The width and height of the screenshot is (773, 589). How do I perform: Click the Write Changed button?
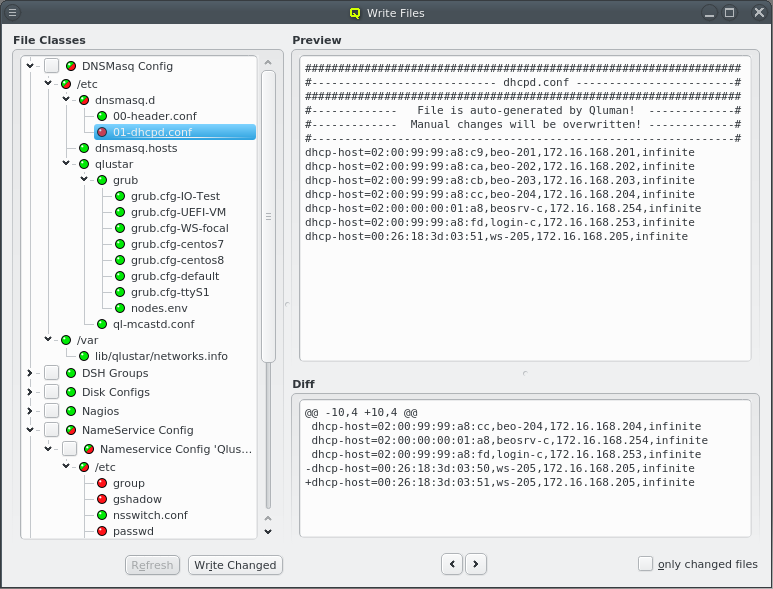click(235, 565)
